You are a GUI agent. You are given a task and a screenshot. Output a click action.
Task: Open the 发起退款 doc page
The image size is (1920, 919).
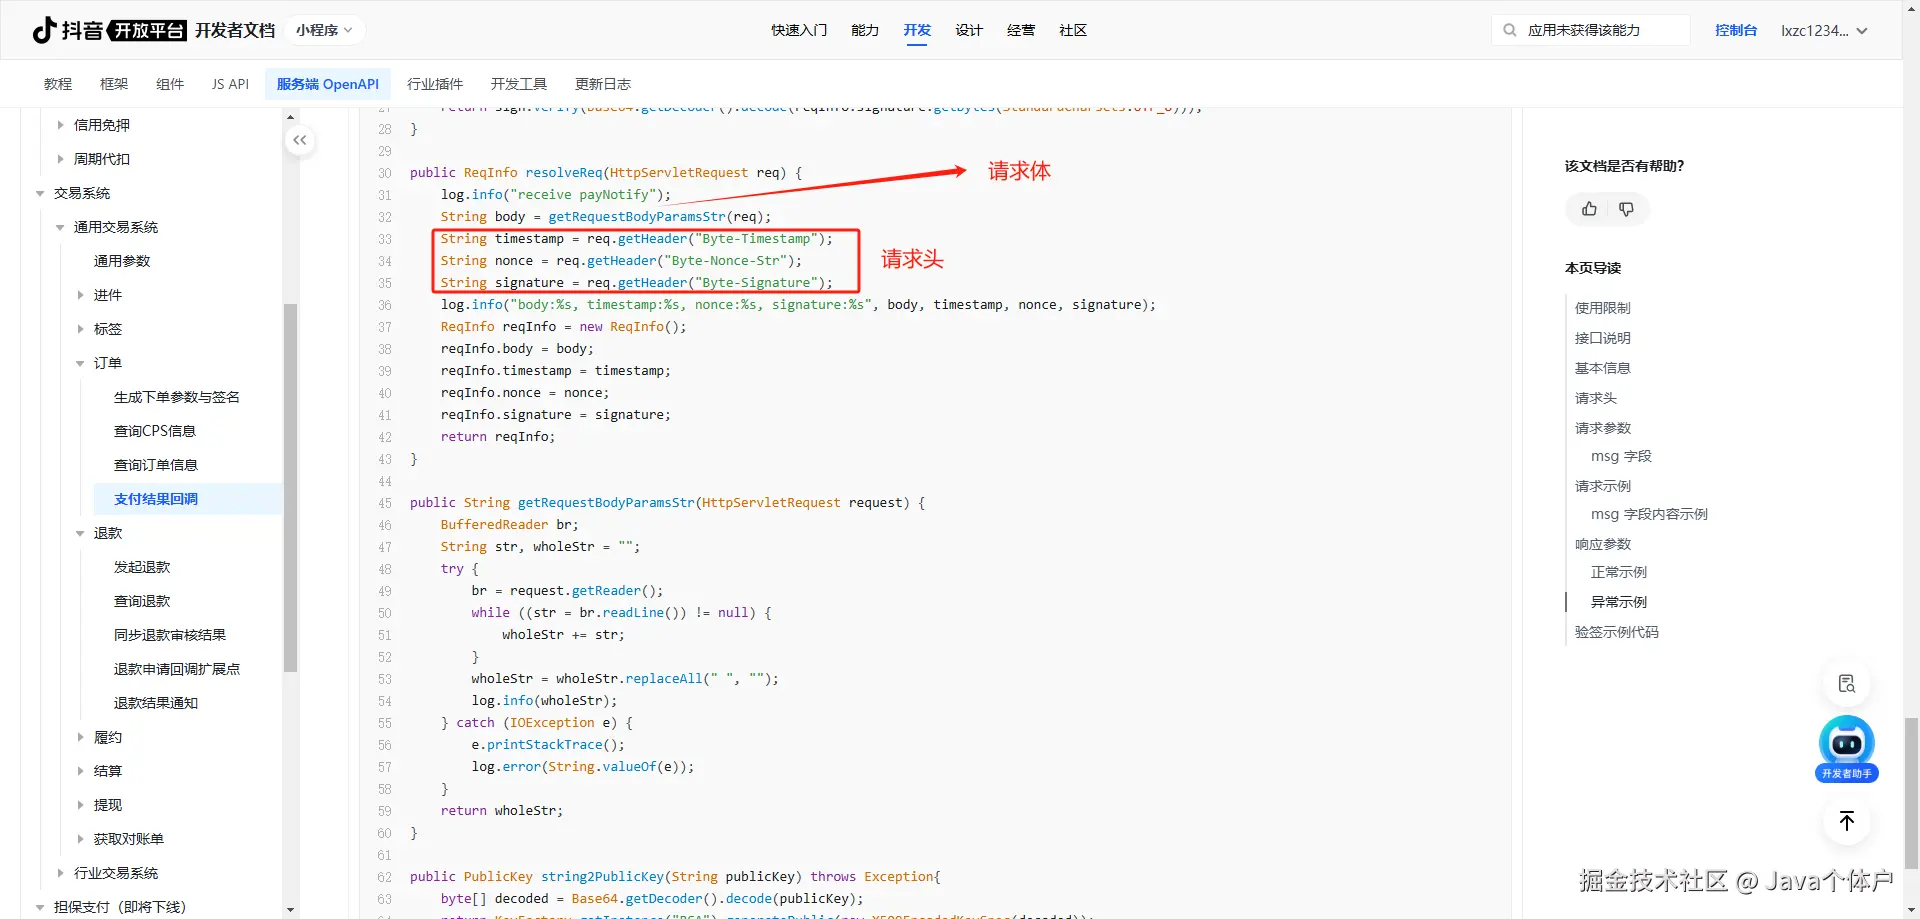[142, 567]
